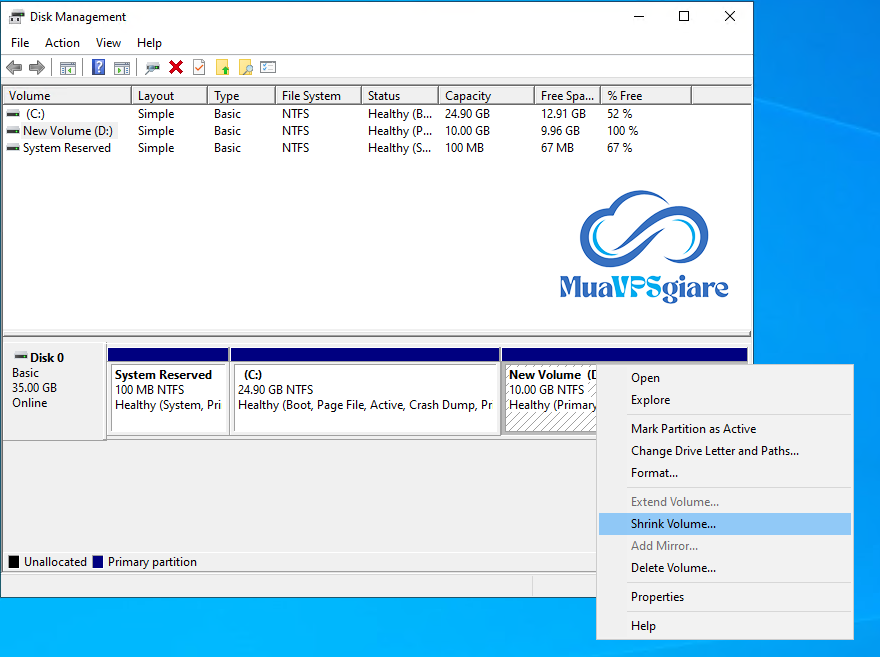
Task: Open Help via blue question mark icon
Action: pos(98,68)
